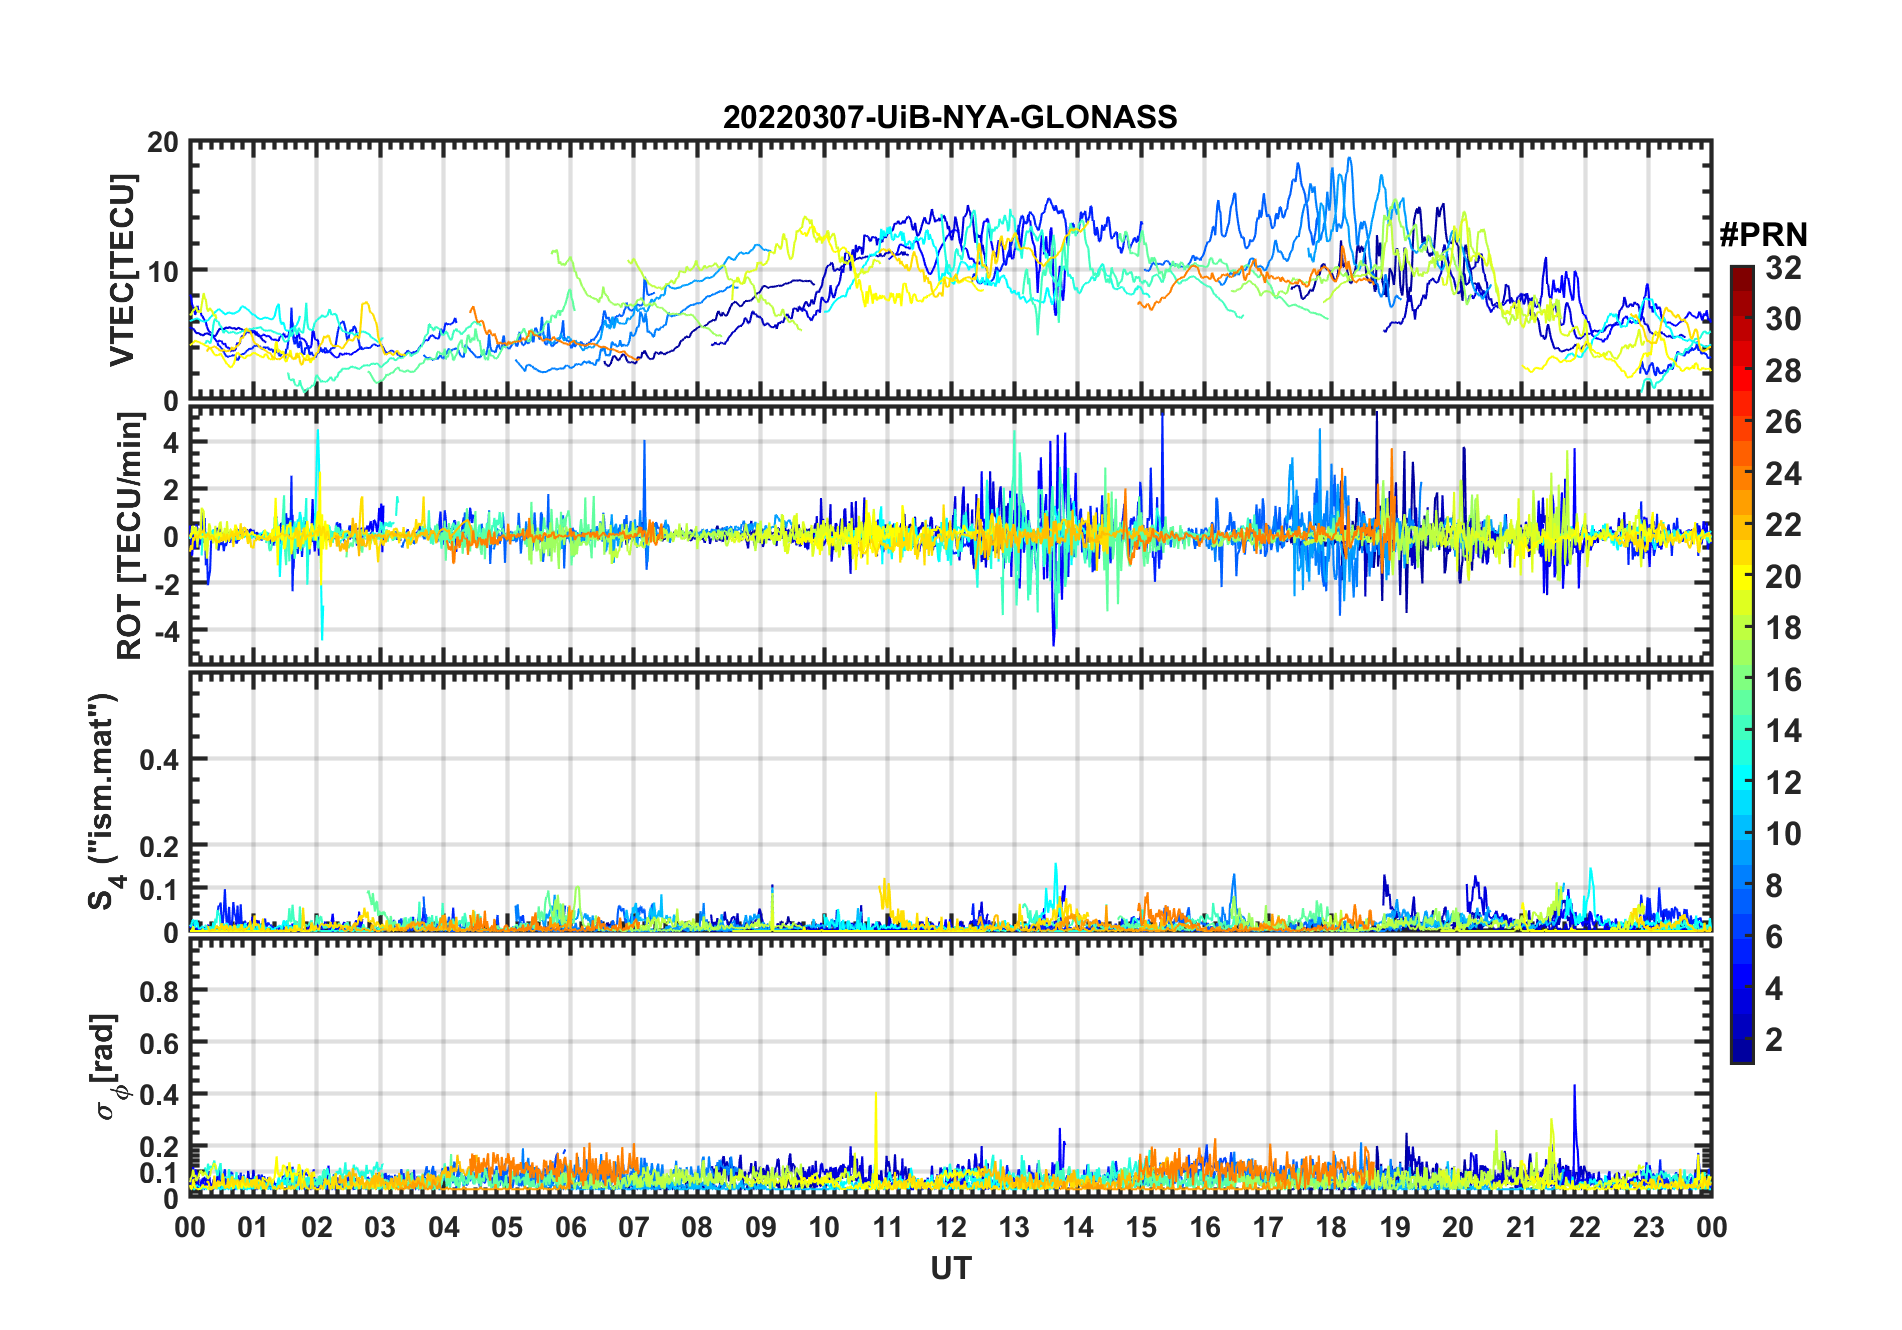Click the UT x-axis label

coord(951,1268)
